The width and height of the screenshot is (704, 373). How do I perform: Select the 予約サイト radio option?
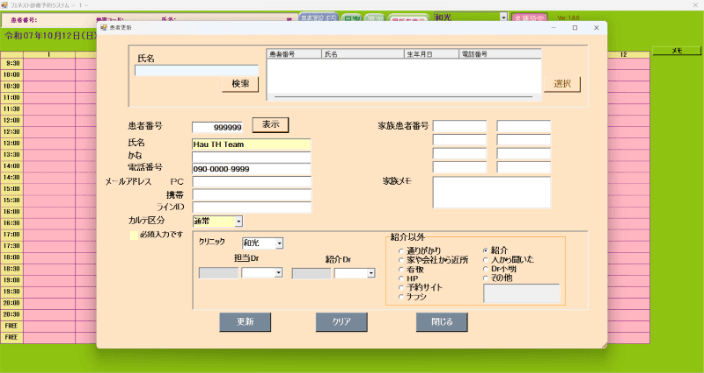401,288
